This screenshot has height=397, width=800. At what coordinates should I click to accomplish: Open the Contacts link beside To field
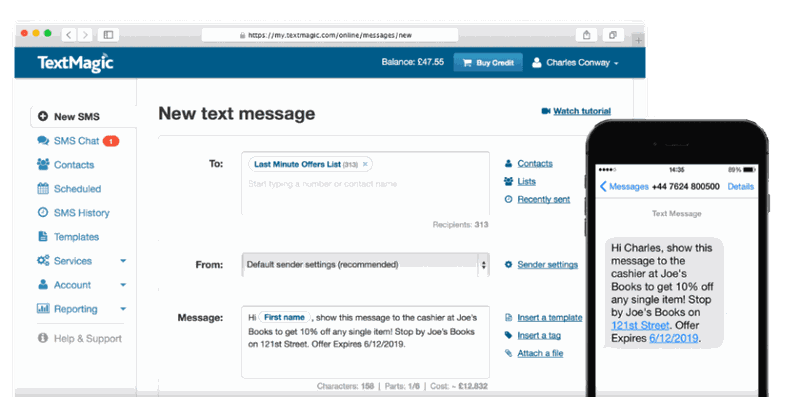point(535,163)
